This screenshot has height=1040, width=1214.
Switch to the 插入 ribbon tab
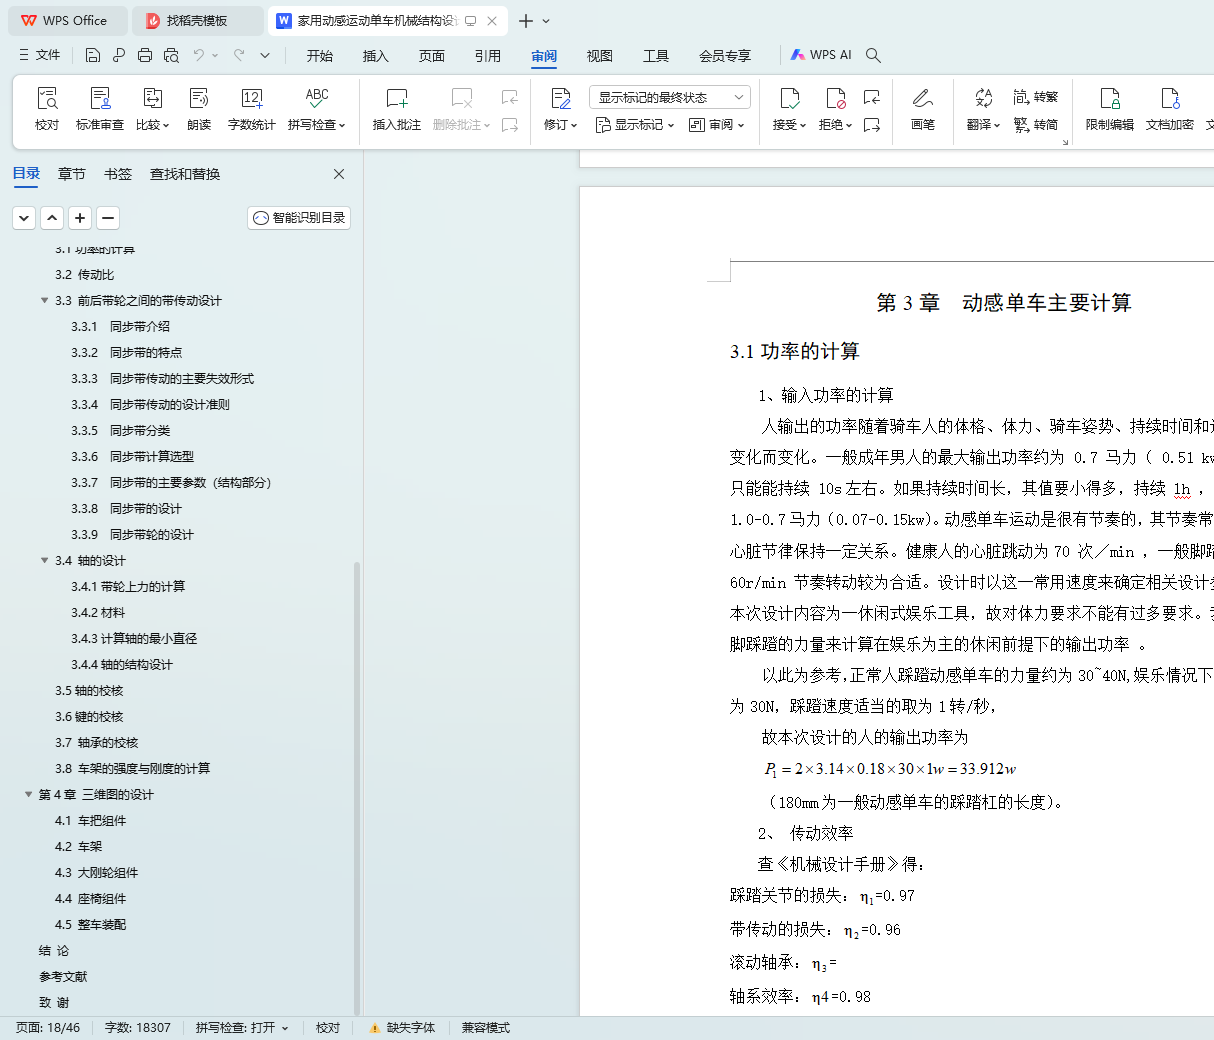376,56
